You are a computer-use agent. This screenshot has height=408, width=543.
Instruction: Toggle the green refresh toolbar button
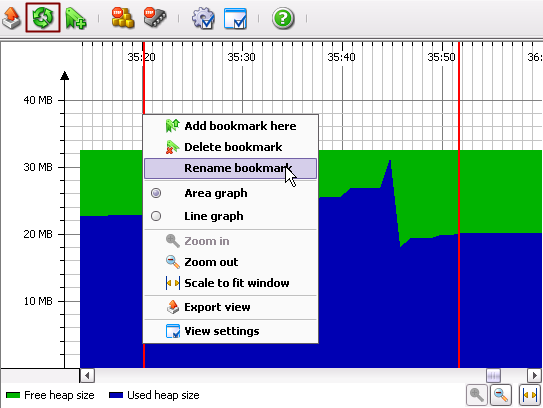pos(43,18)
